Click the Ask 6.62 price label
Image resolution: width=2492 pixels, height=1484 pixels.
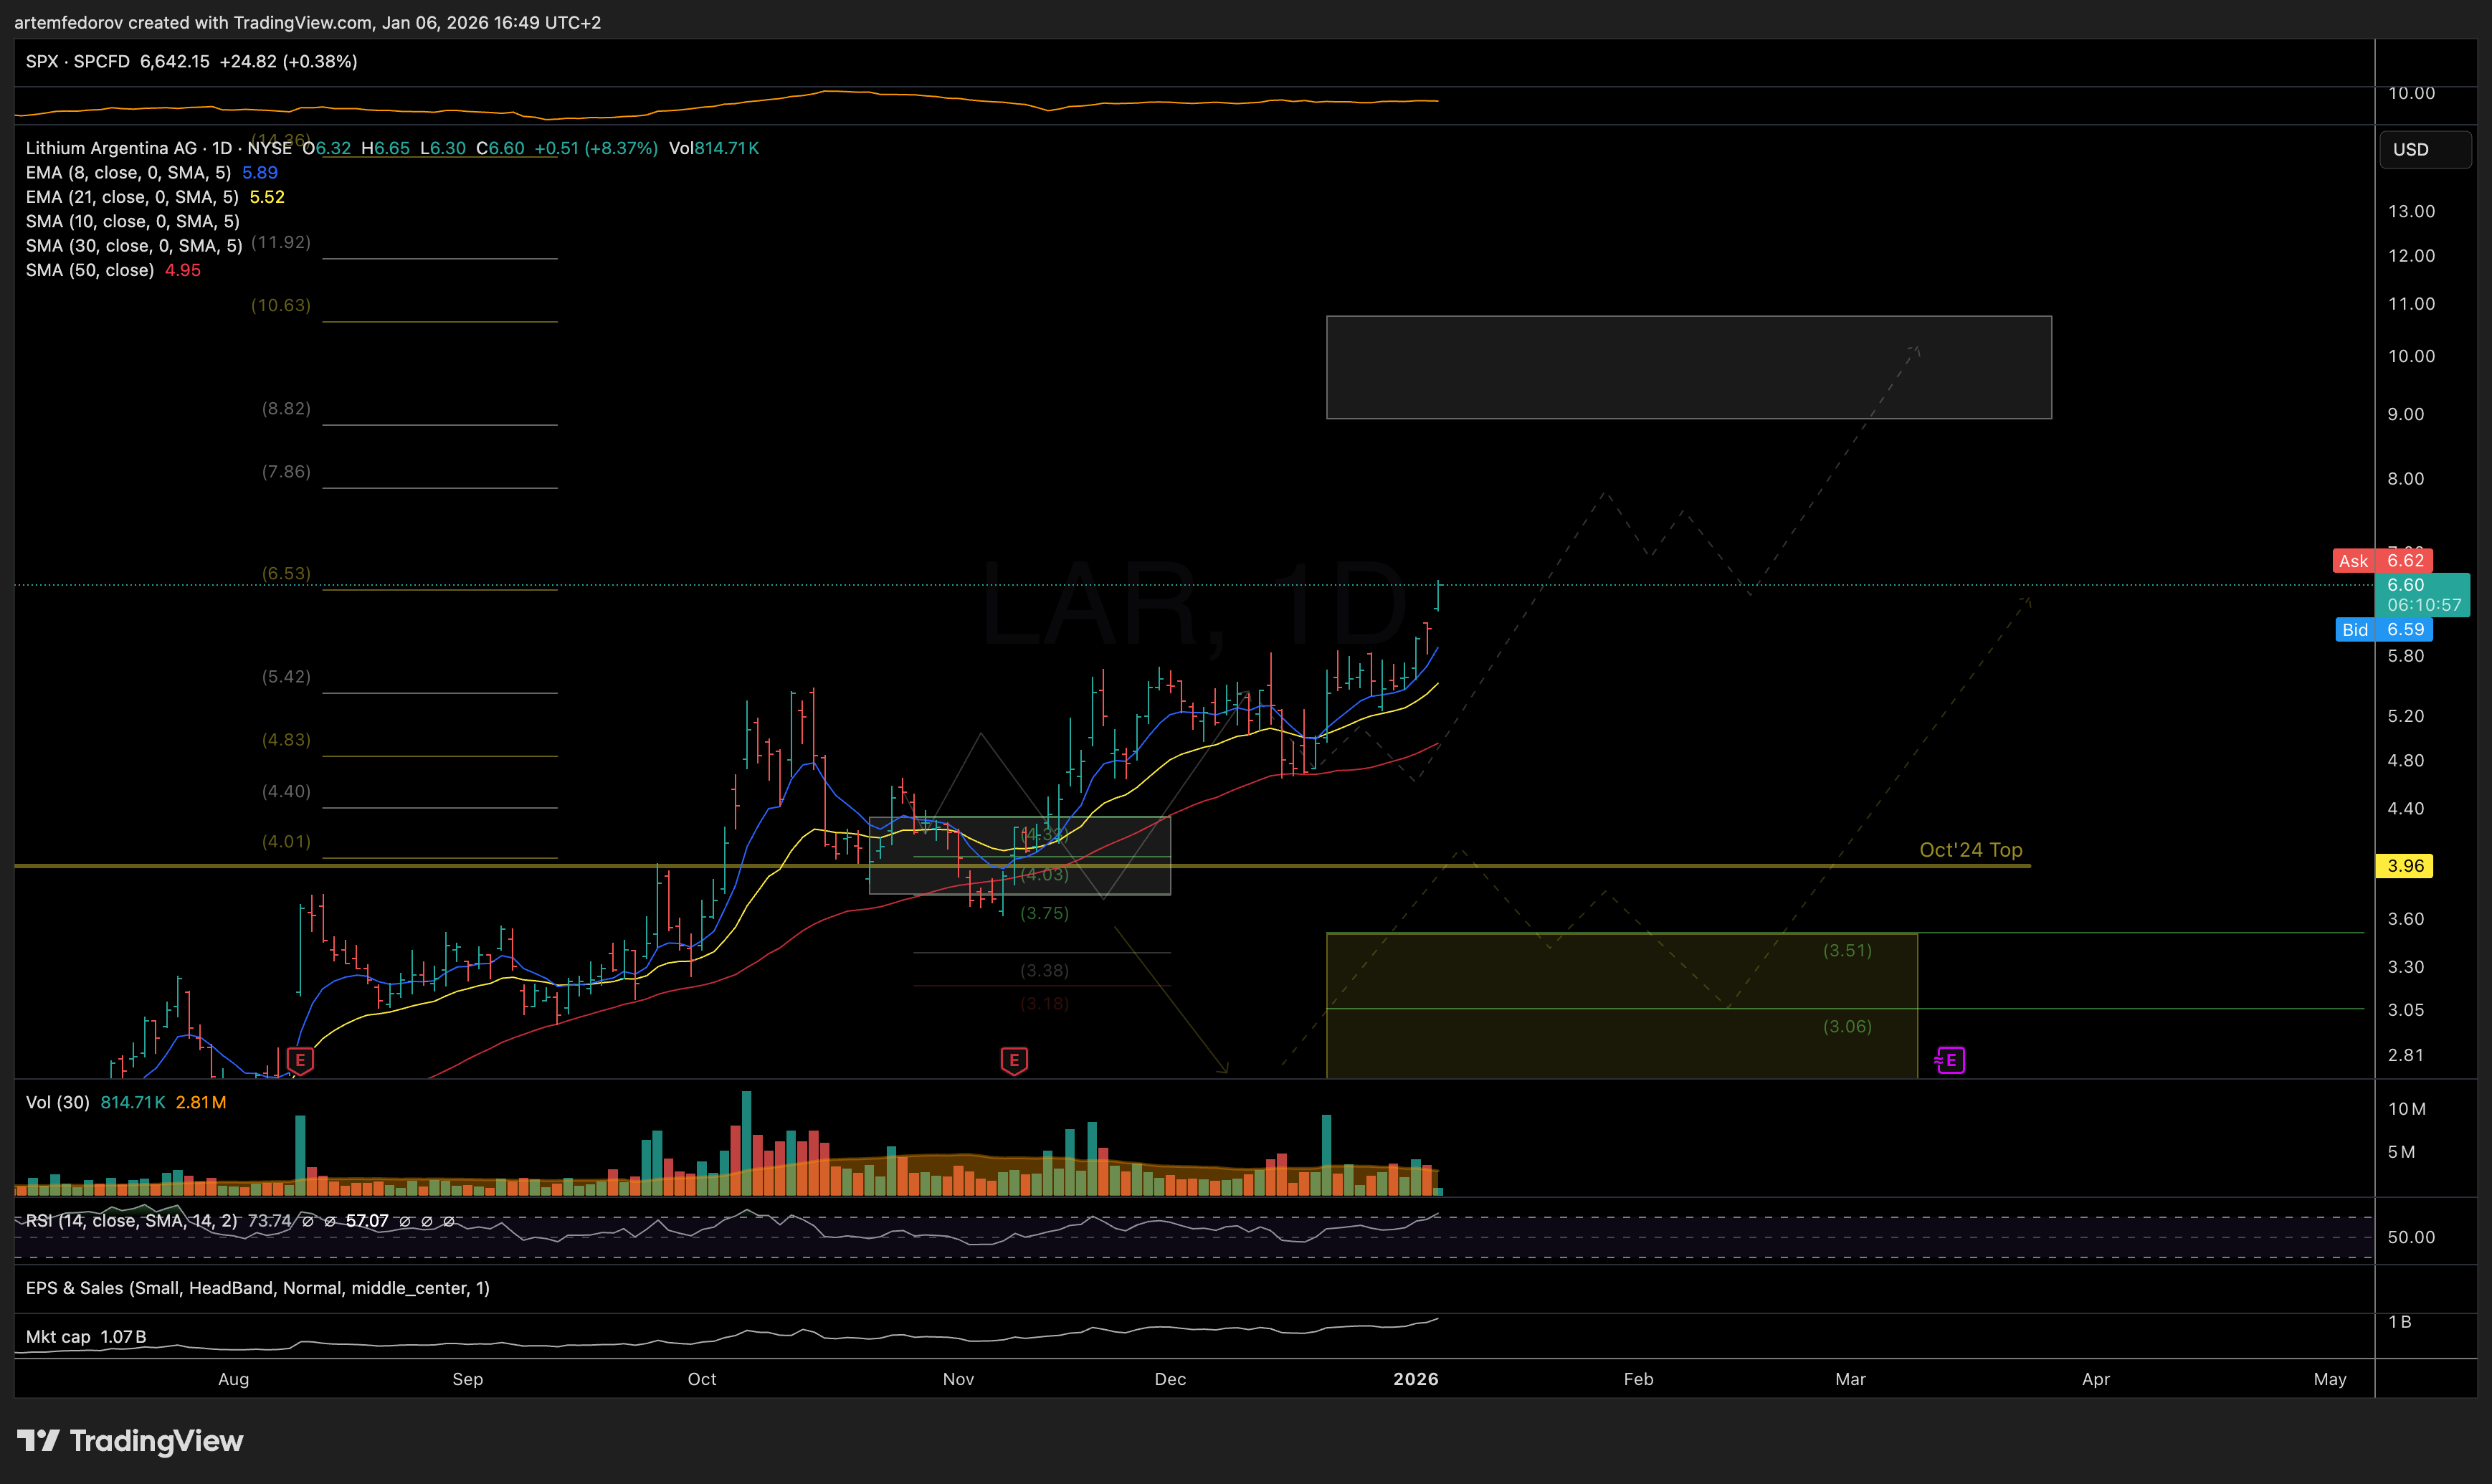(x=2382, y=561)
